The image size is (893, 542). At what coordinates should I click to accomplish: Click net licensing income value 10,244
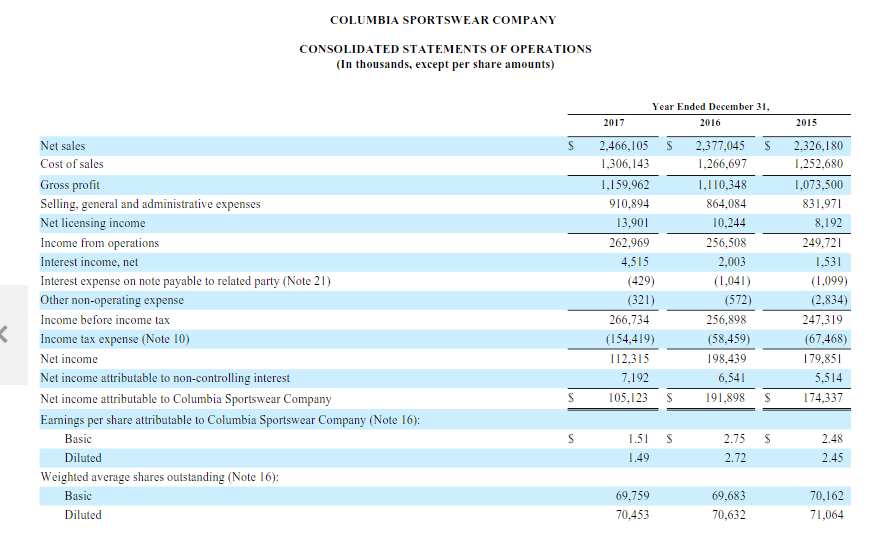click(729, 223)
